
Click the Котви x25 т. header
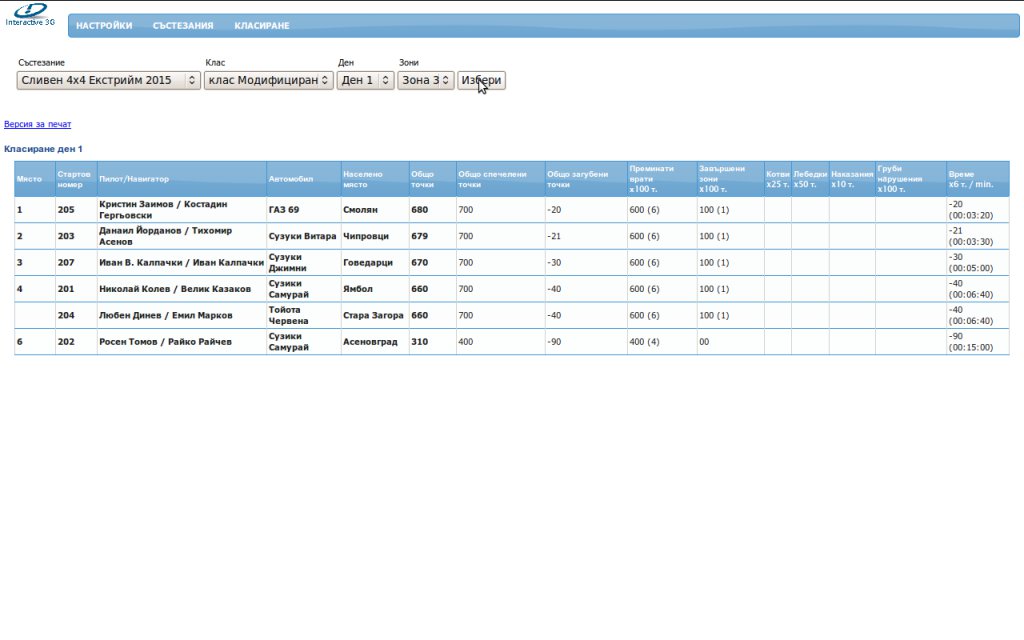(778, 179)
